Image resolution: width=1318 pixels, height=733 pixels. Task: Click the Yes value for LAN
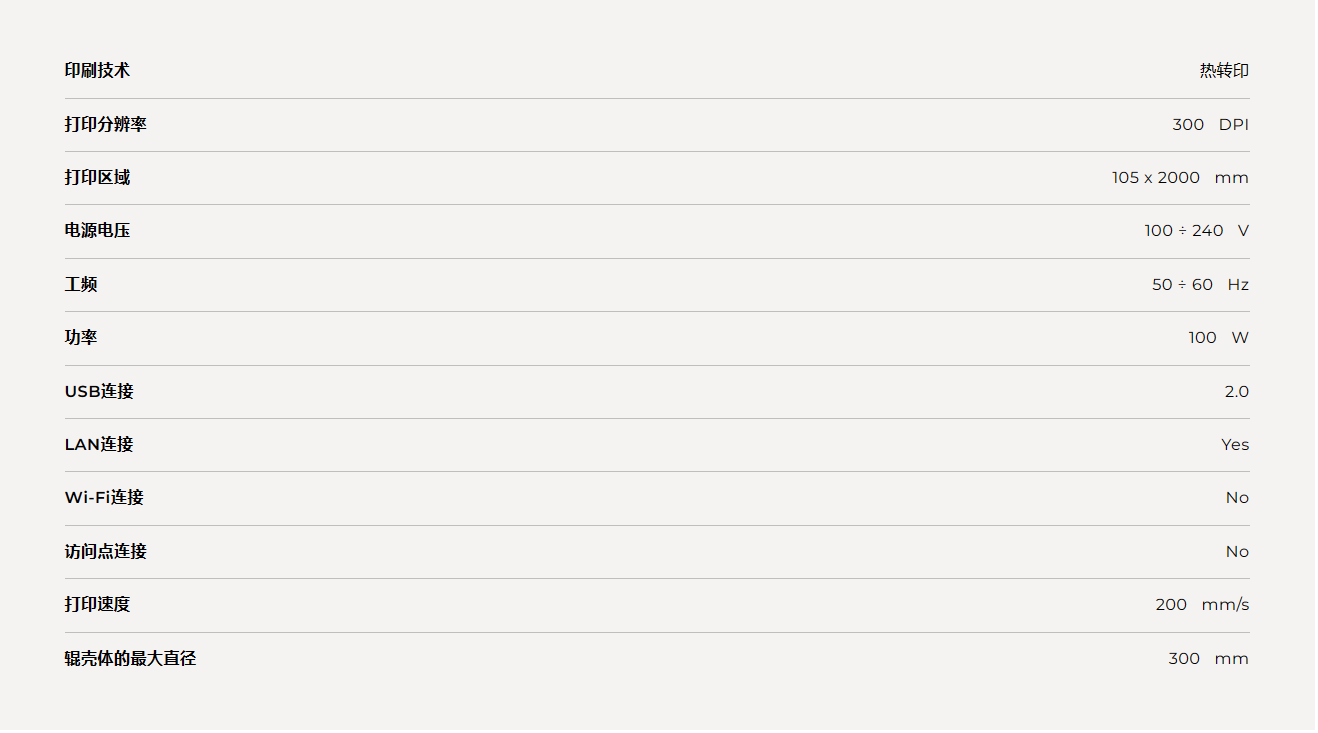pyautogui.click(x=1235, y=445)
